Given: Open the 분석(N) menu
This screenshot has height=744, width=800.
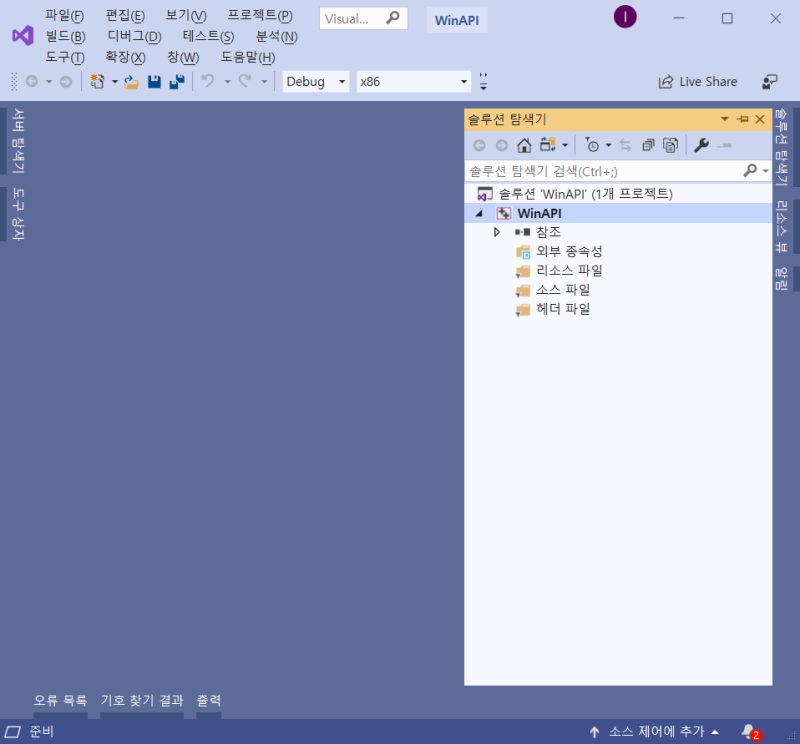Looking at the screenshot, I should (277, 37).
